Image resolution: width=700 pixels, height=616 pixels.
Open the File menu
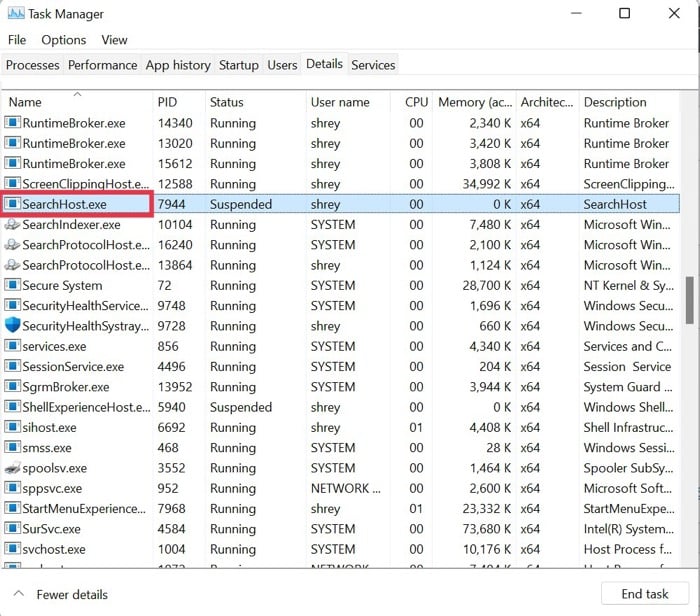(x=17, y=40)
